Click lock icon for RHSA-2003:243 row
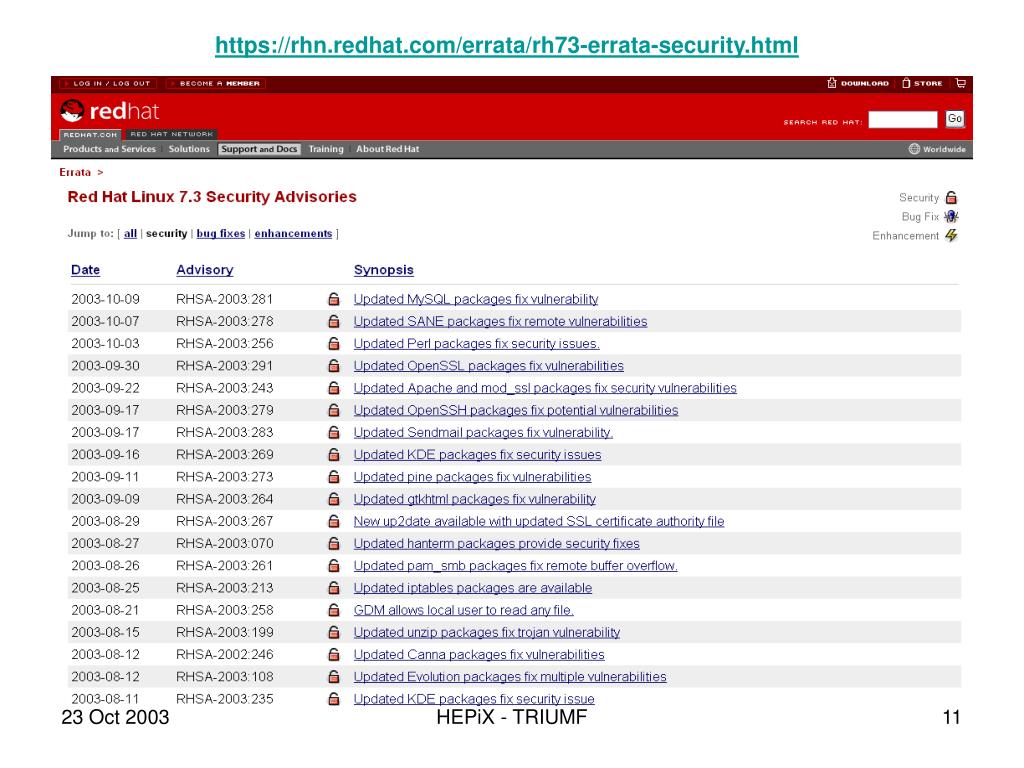This screenshot has height=768, width=1024. [x=334, y=388]
